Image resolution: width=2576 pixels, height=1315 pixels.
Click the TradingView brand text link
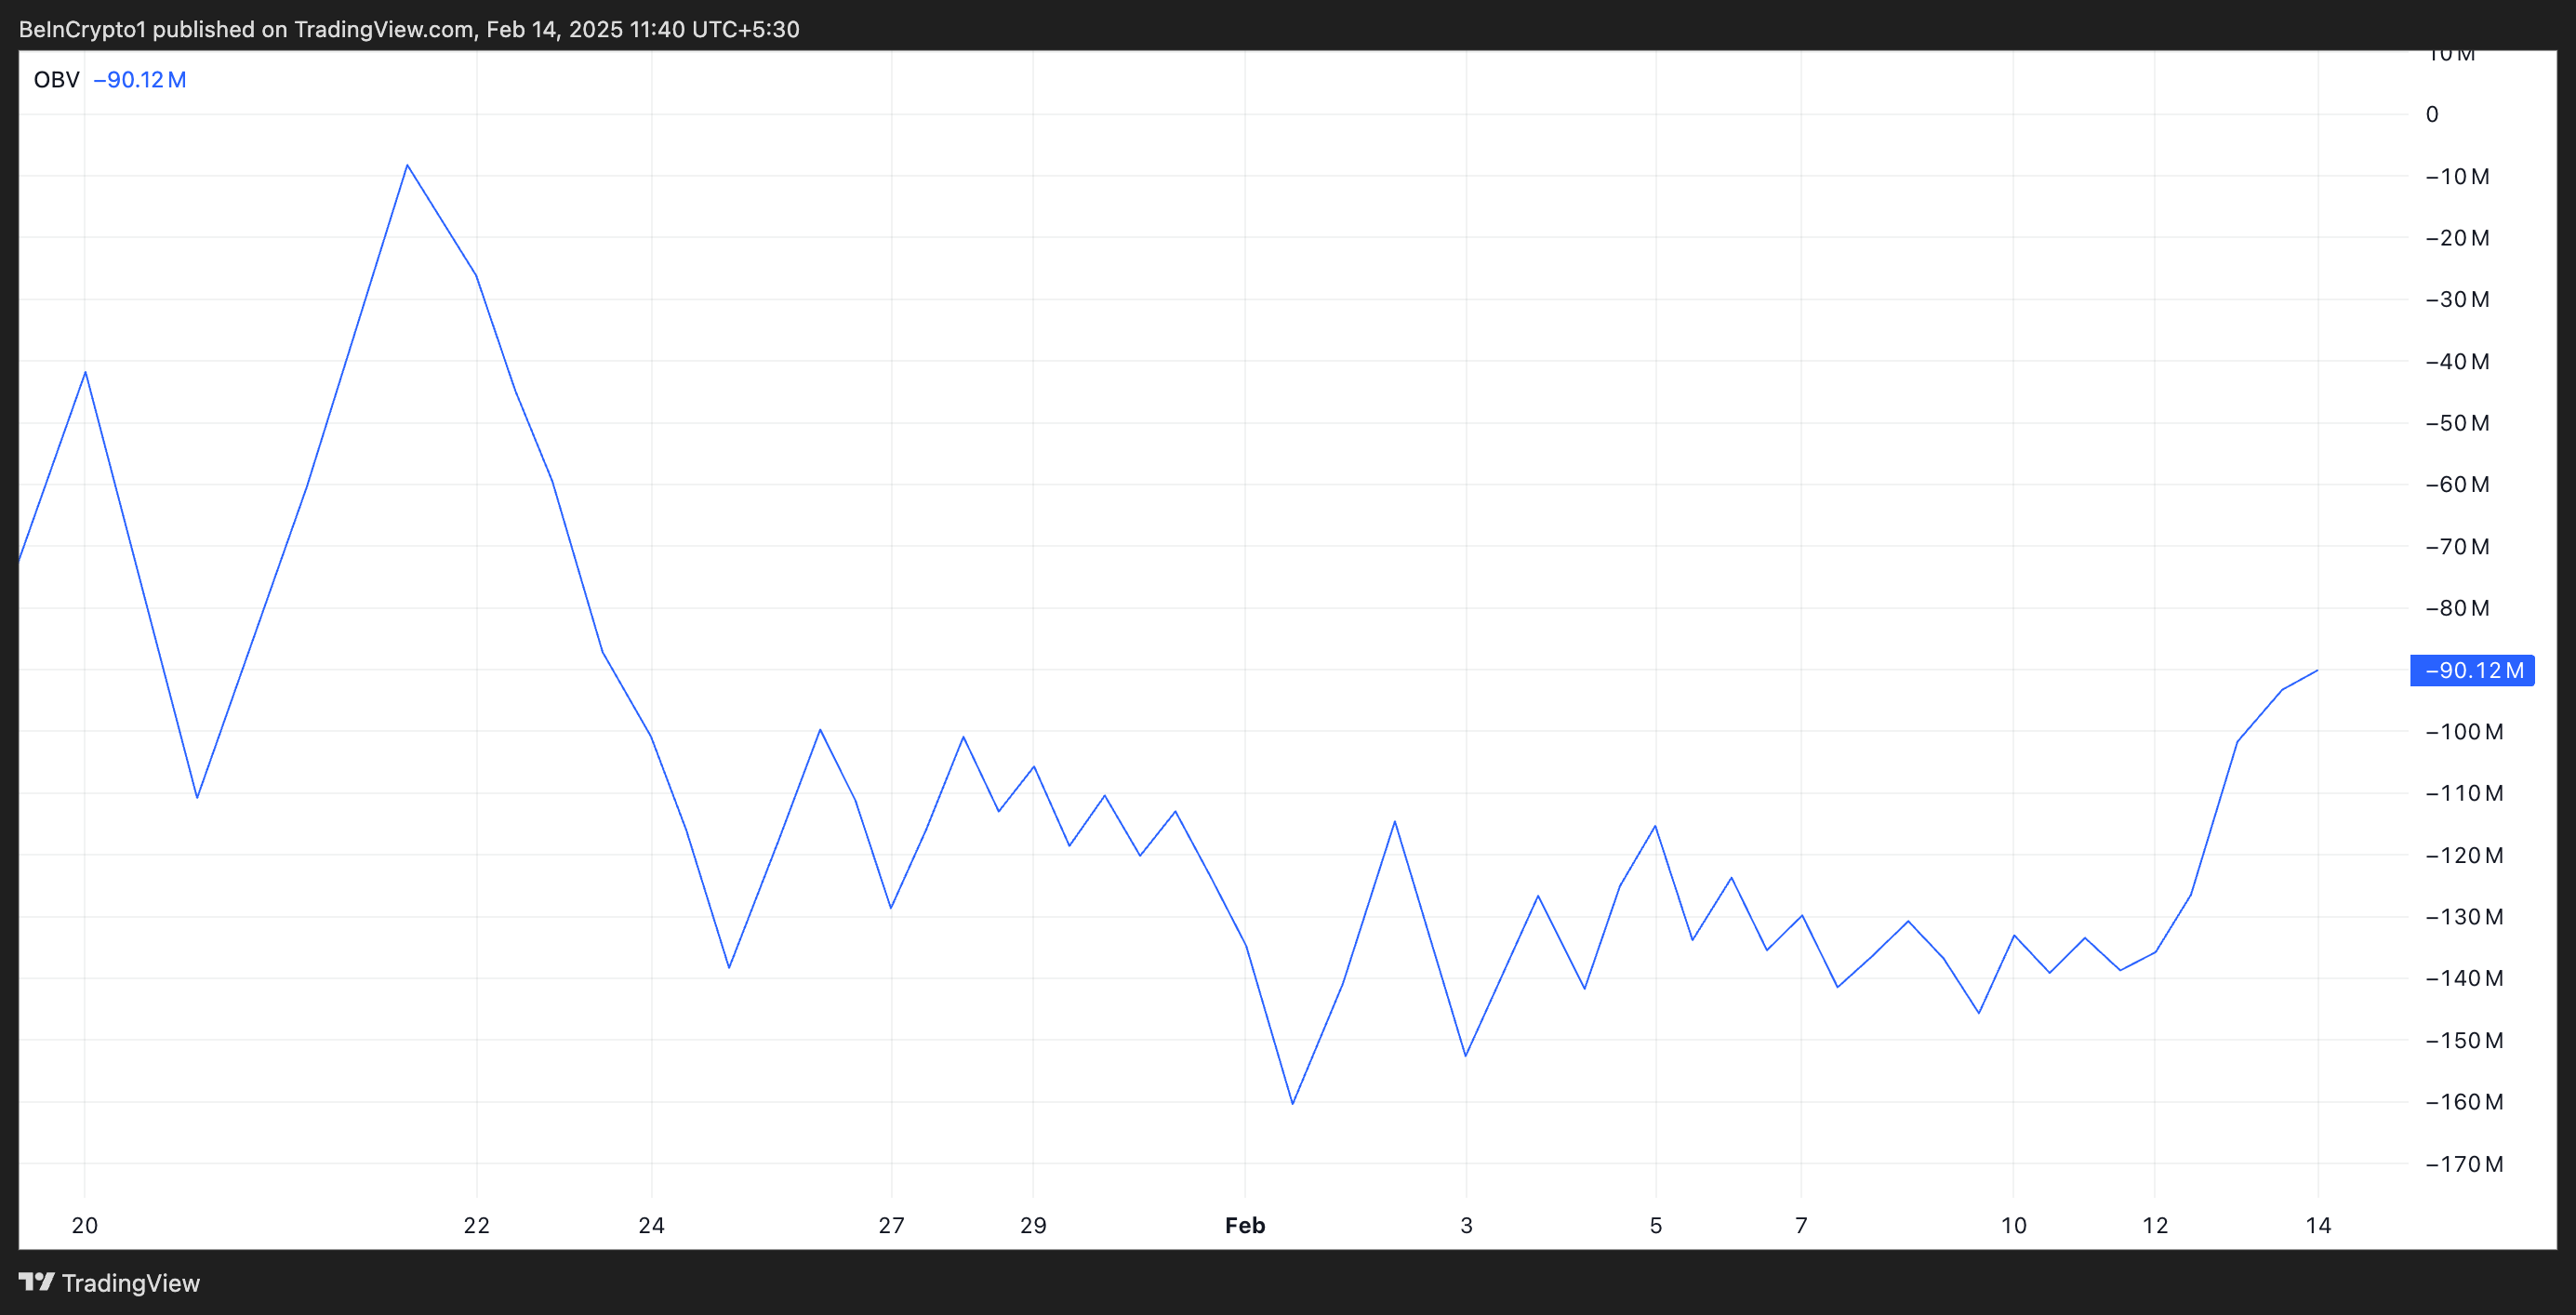pos(131,1283)
